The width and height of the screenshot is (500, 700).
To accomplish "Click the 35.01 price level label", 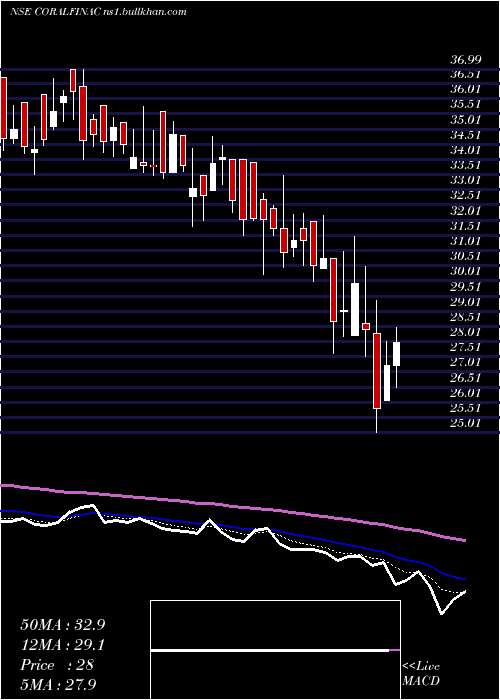I will point(464,120).
